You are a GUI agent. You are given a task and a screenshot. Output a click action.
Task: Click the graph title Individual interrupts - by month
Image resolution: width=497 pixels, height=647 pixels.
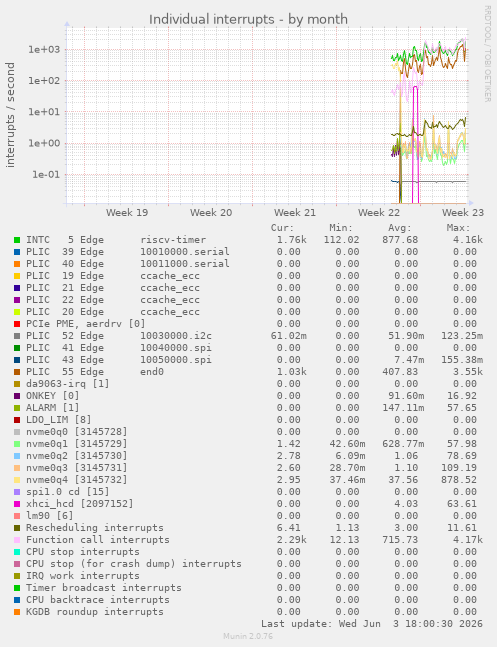click(248, 19)
